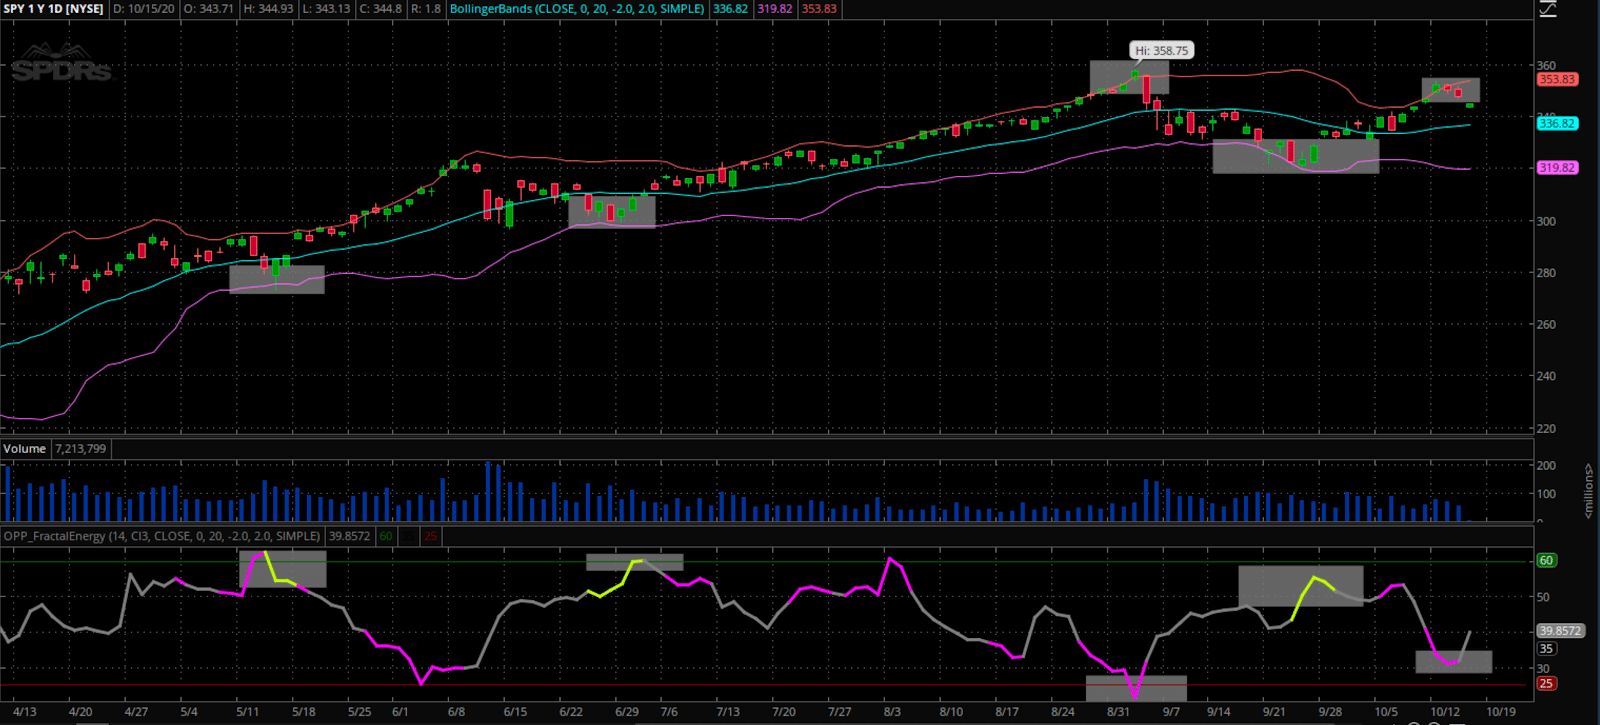The image size is (1600, 725).
Task: Click the 240 price axis label
Action: (x=1546, y=376)
